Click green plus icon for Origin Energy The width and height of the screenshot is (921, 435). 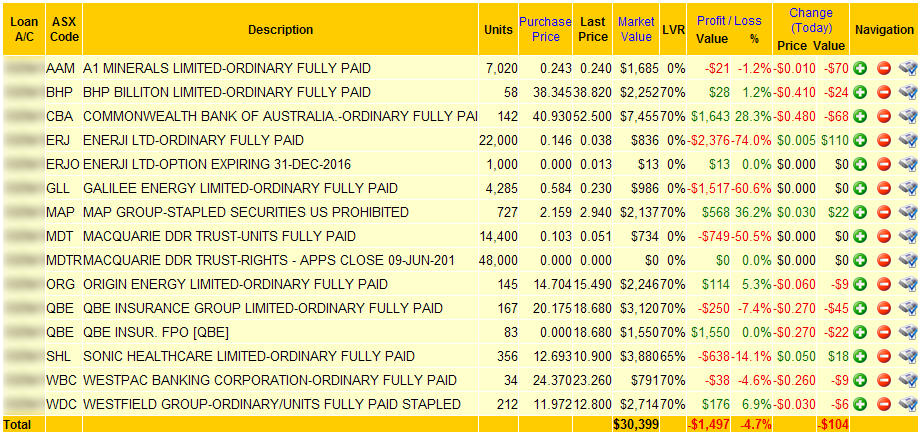click(861, 285)
